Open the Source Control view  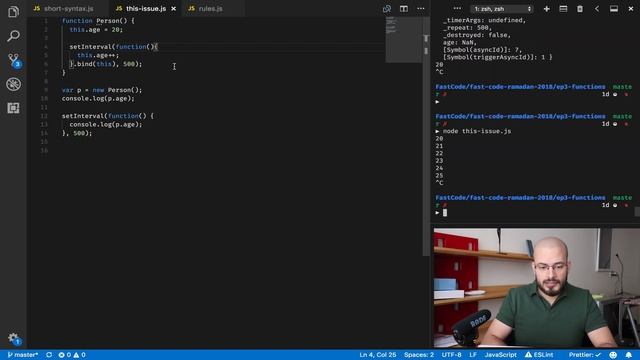point(14,60)
